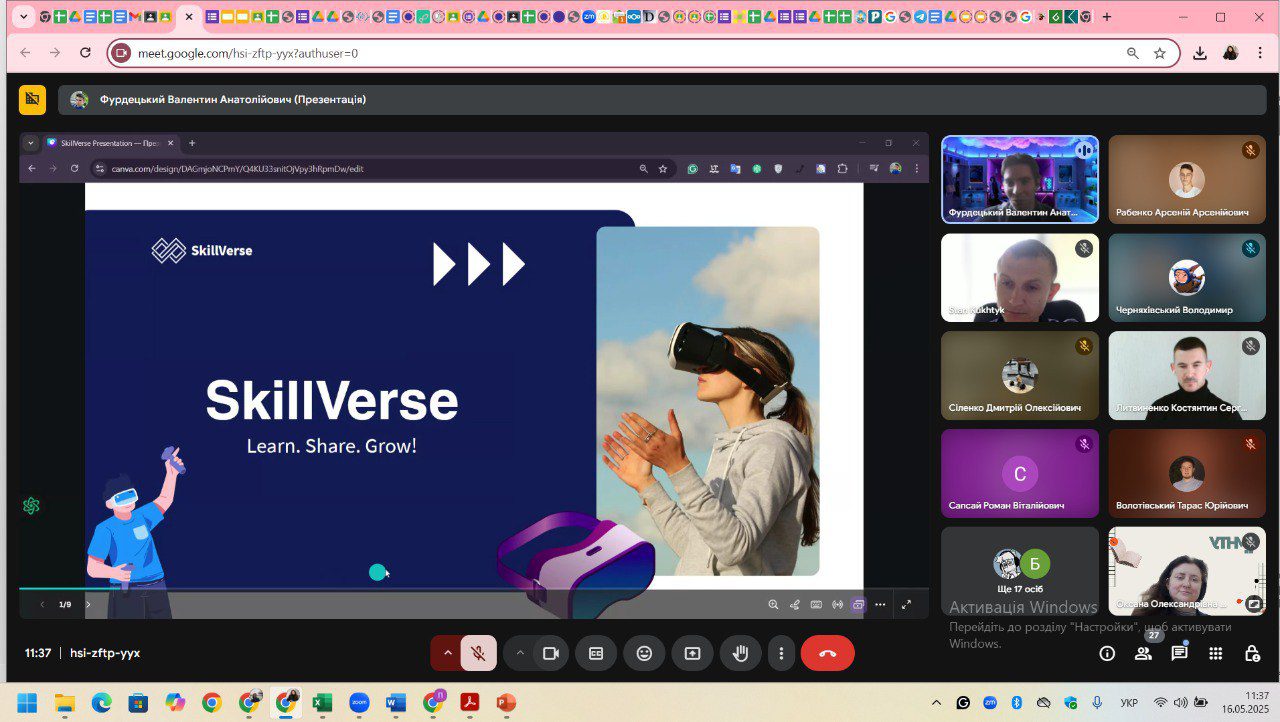
Task: Click ChatGPT-like green icon left of slide
Action: coord(31,506)
